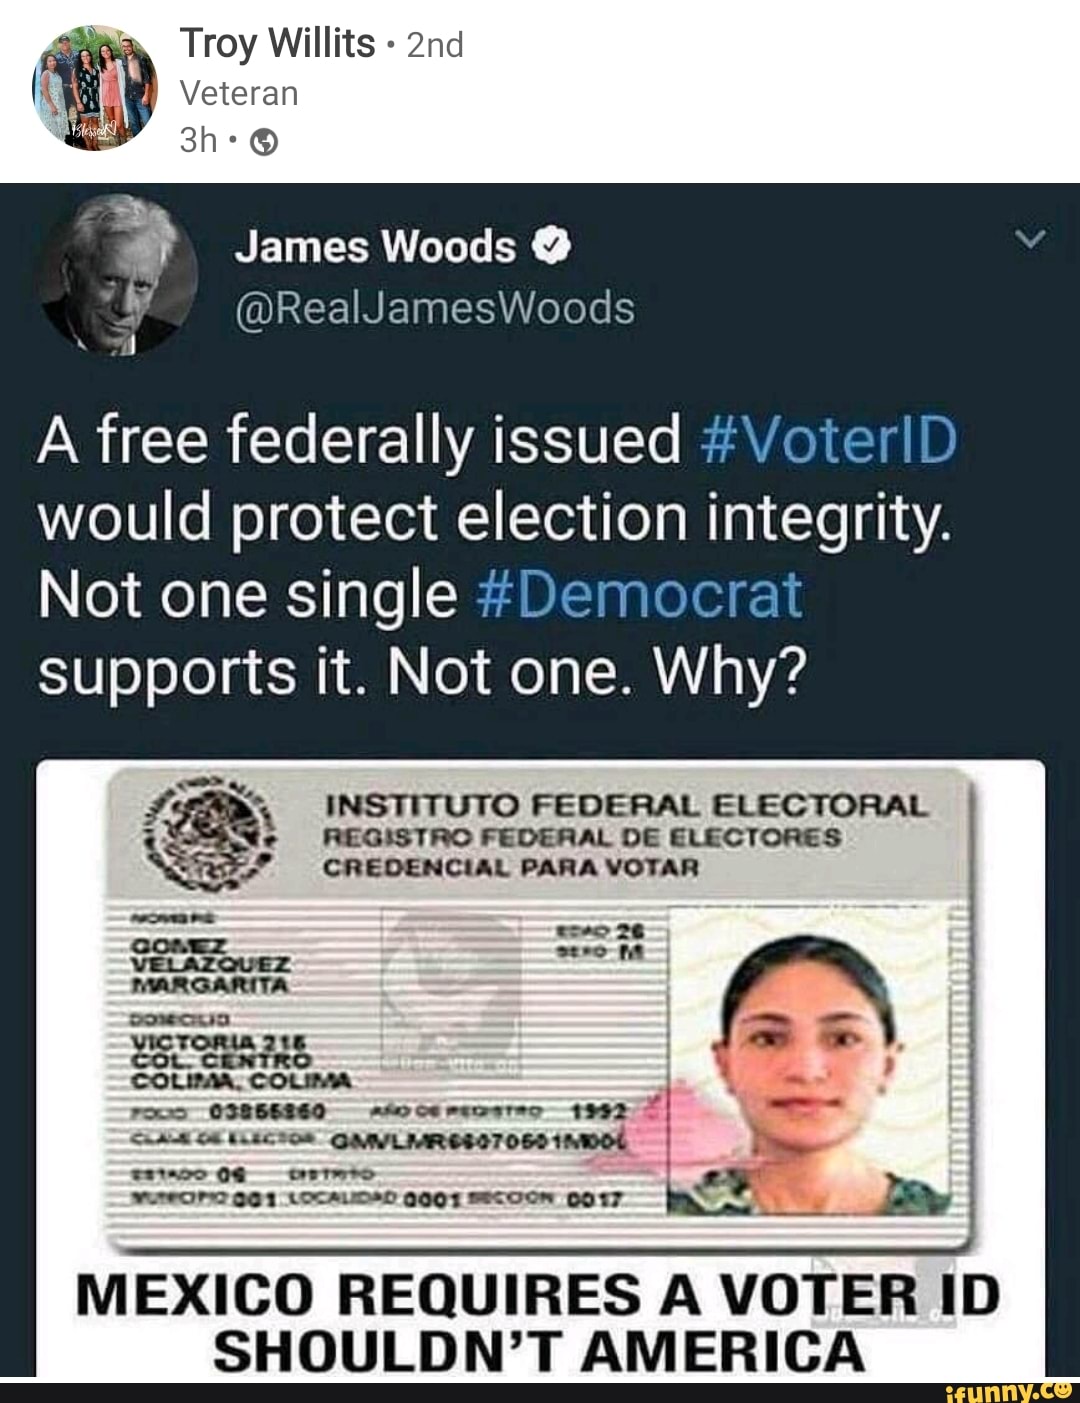Click the Troy Willits name link

(277, 44)
